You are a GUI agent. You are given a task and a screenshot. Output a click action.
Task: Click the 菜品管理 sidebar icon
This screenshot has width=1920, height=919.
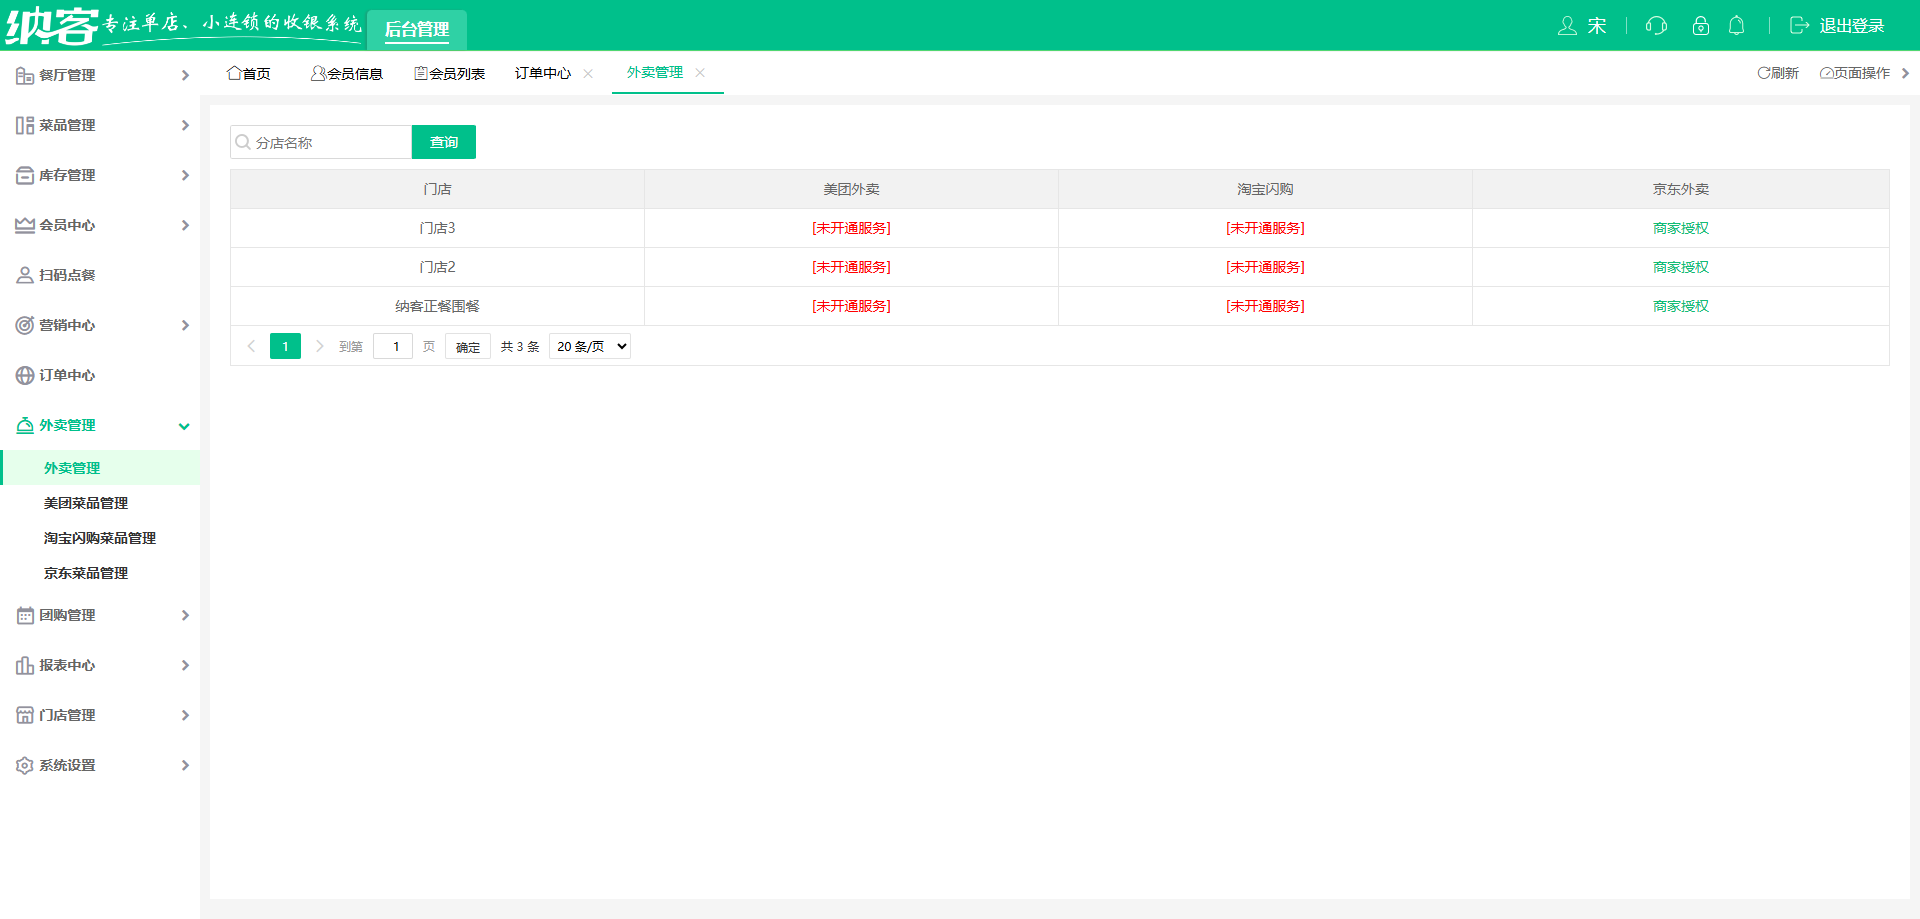click(x=25, y=125)
